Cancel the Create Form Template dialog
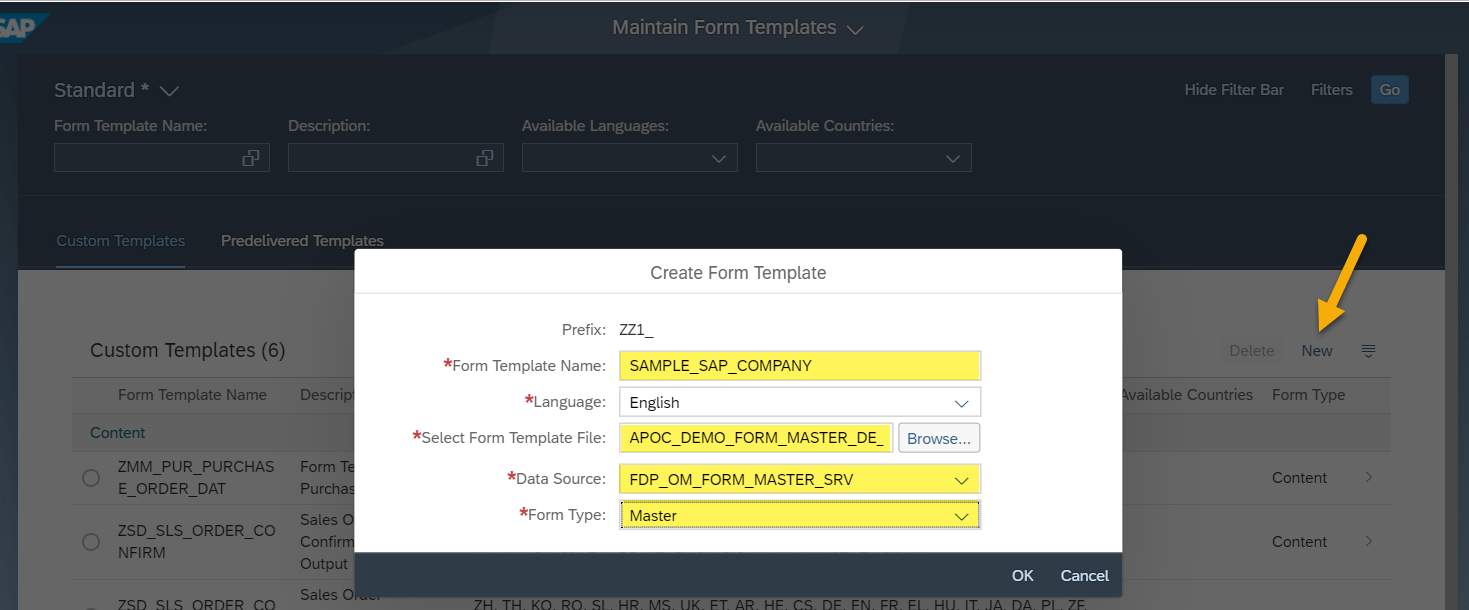The image size is (1469, 610). coord(1085,576)
